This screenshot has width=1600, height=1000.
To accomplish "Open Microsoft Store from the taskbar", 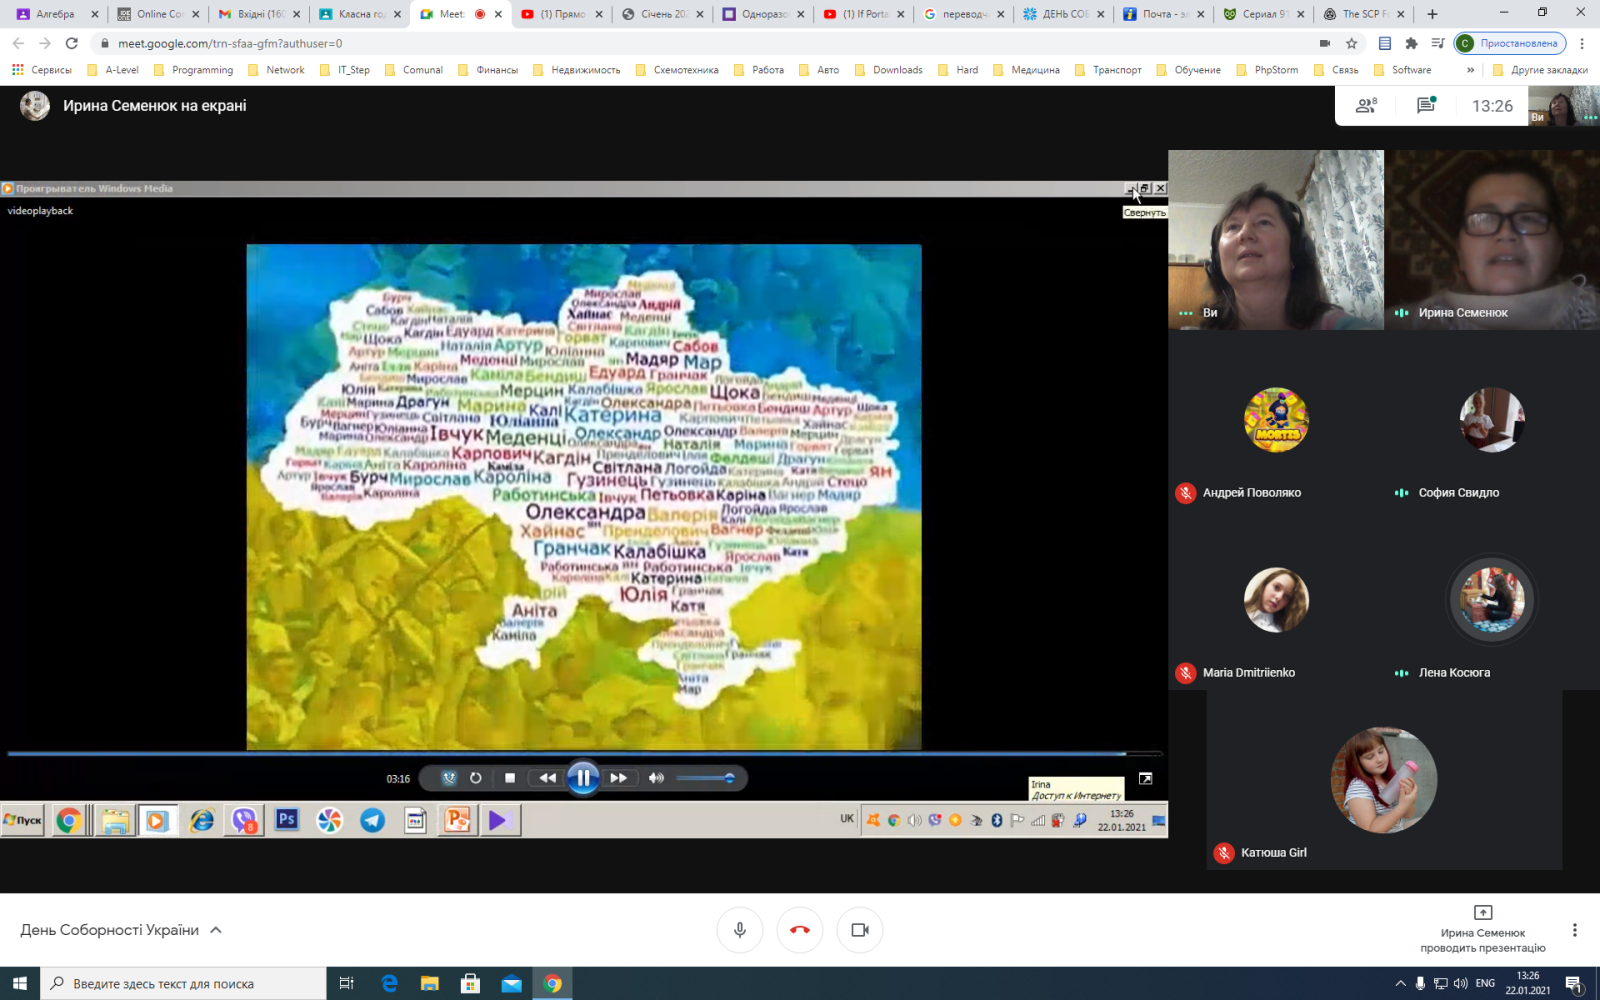I will click(x=470, y=984).
